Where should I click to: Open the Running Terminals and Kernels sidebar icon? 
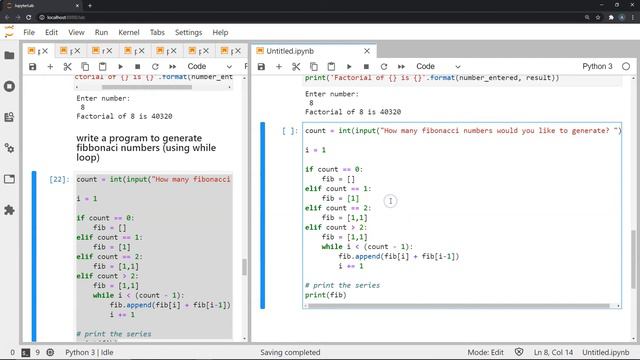[9, 86]
